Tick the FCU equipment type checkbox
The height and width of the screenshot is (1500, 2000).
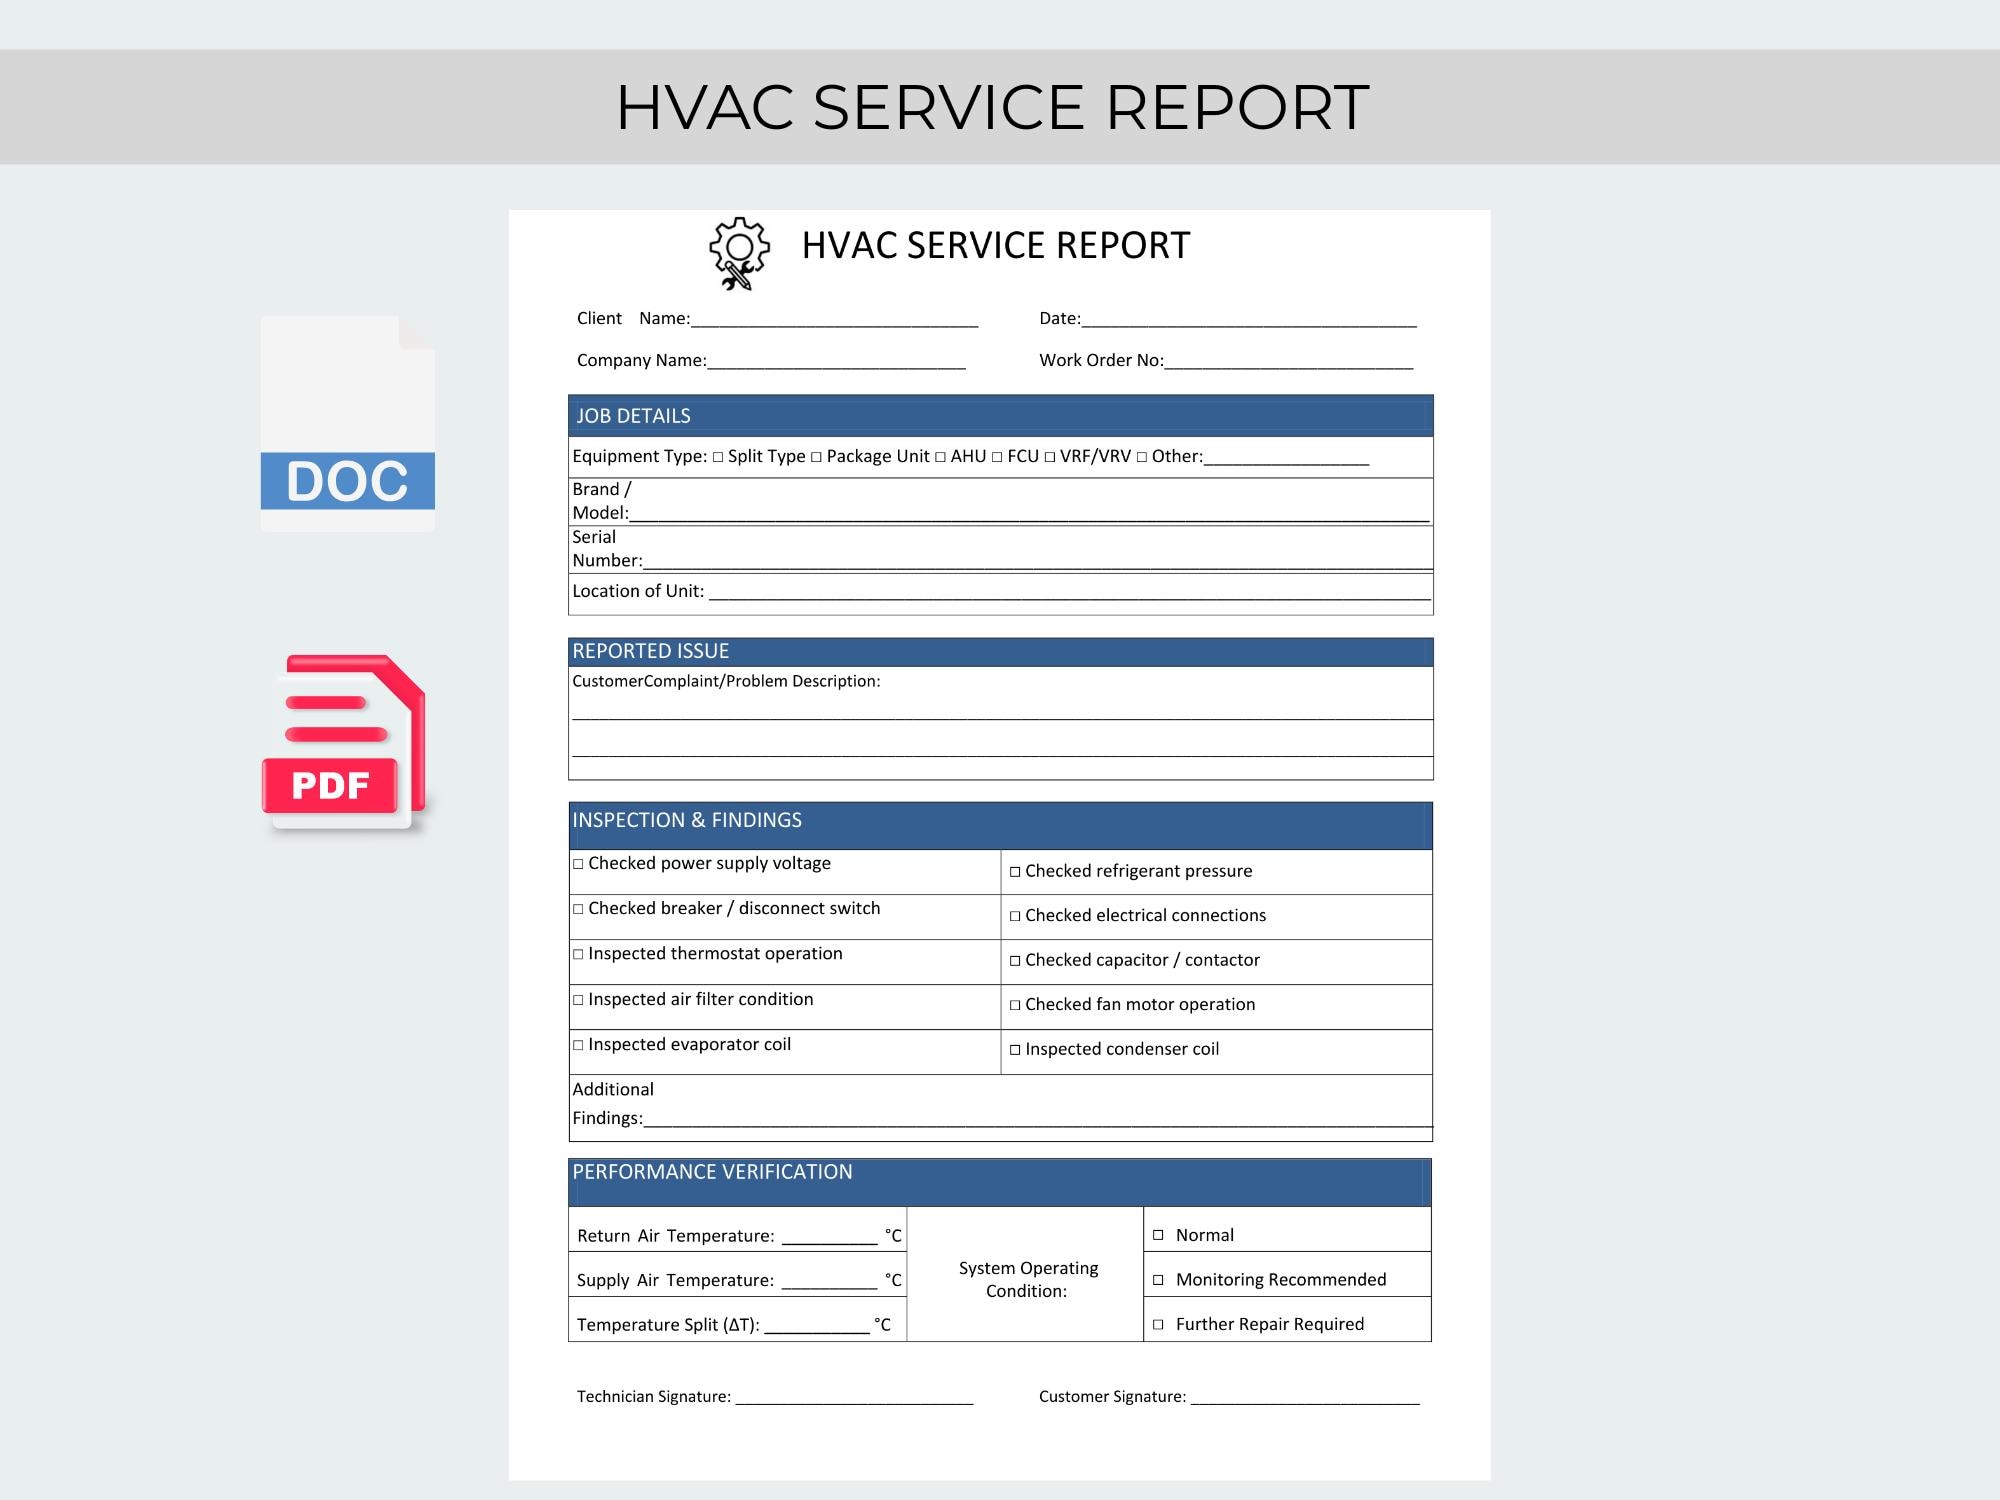(997, 457)
